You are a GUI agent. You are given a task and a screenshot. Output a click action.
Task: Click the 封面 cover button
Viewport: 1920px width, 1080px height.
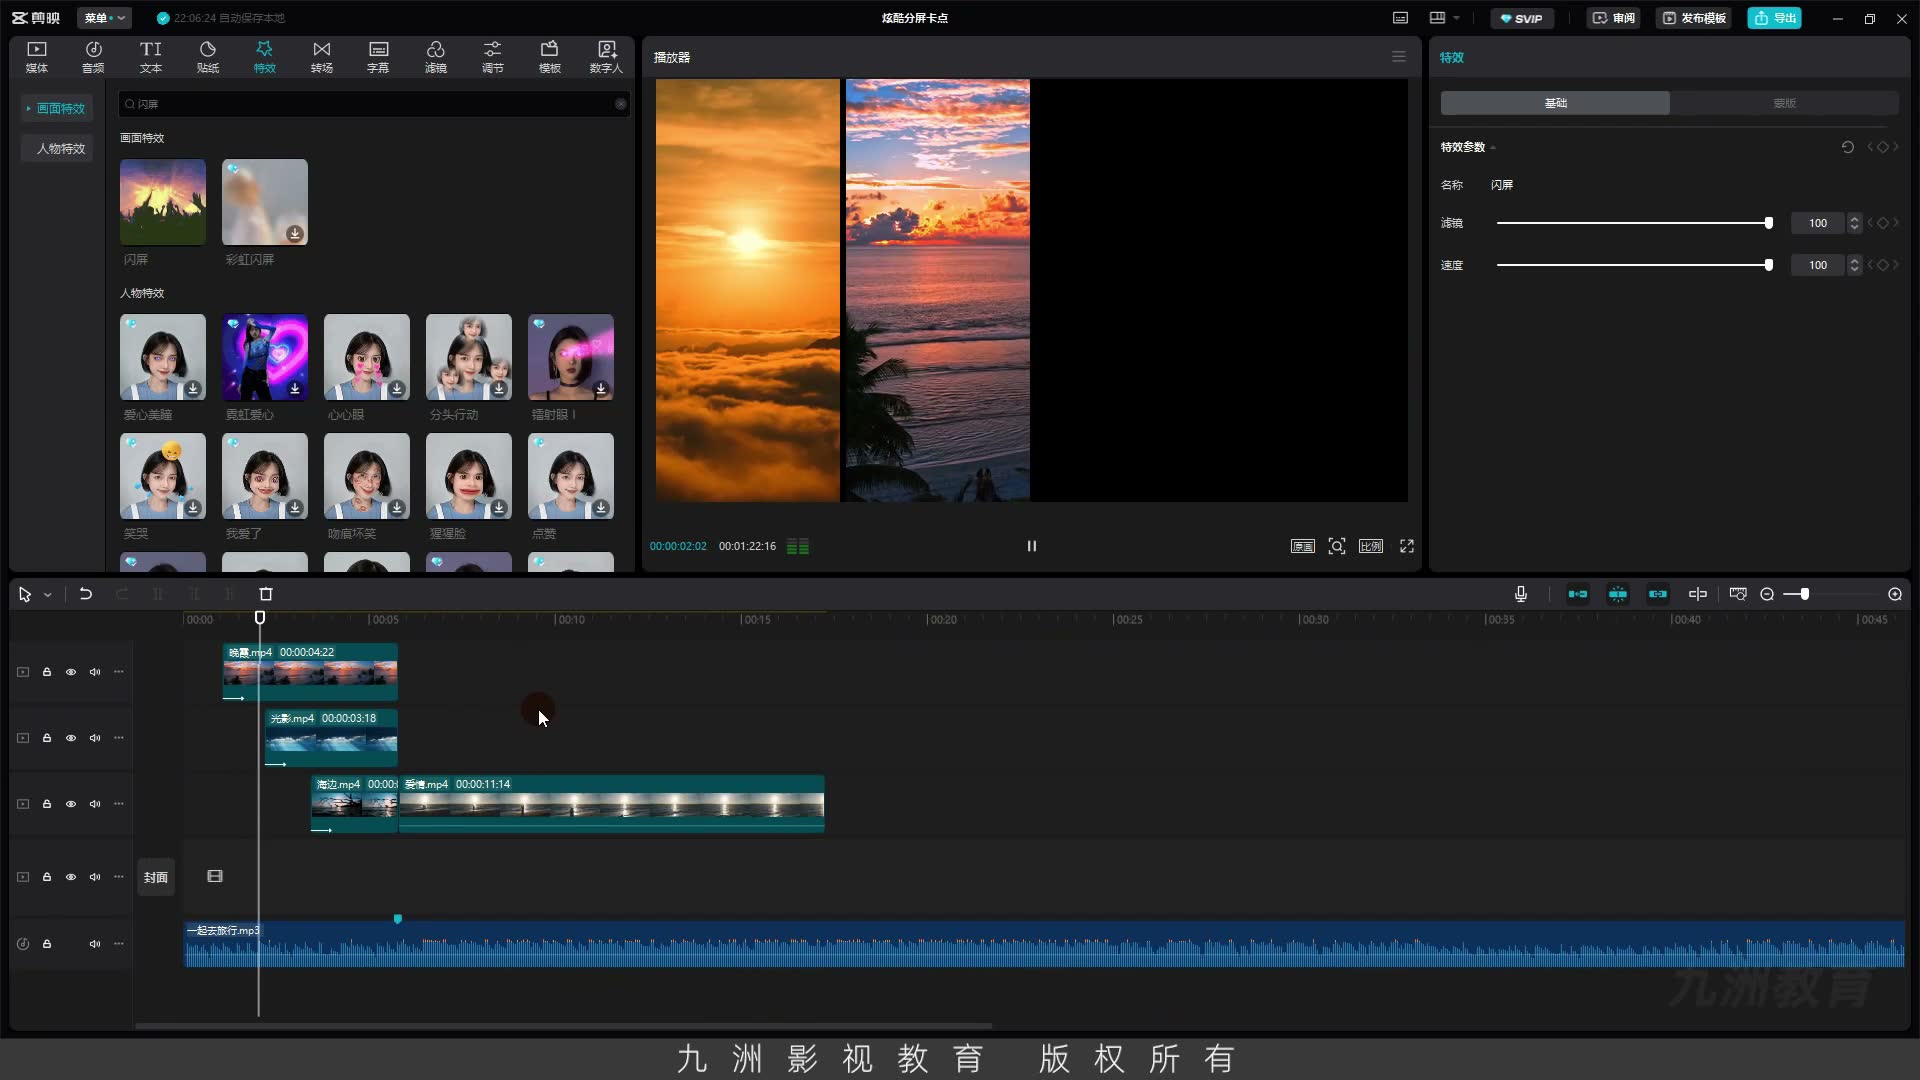point(156,877)
